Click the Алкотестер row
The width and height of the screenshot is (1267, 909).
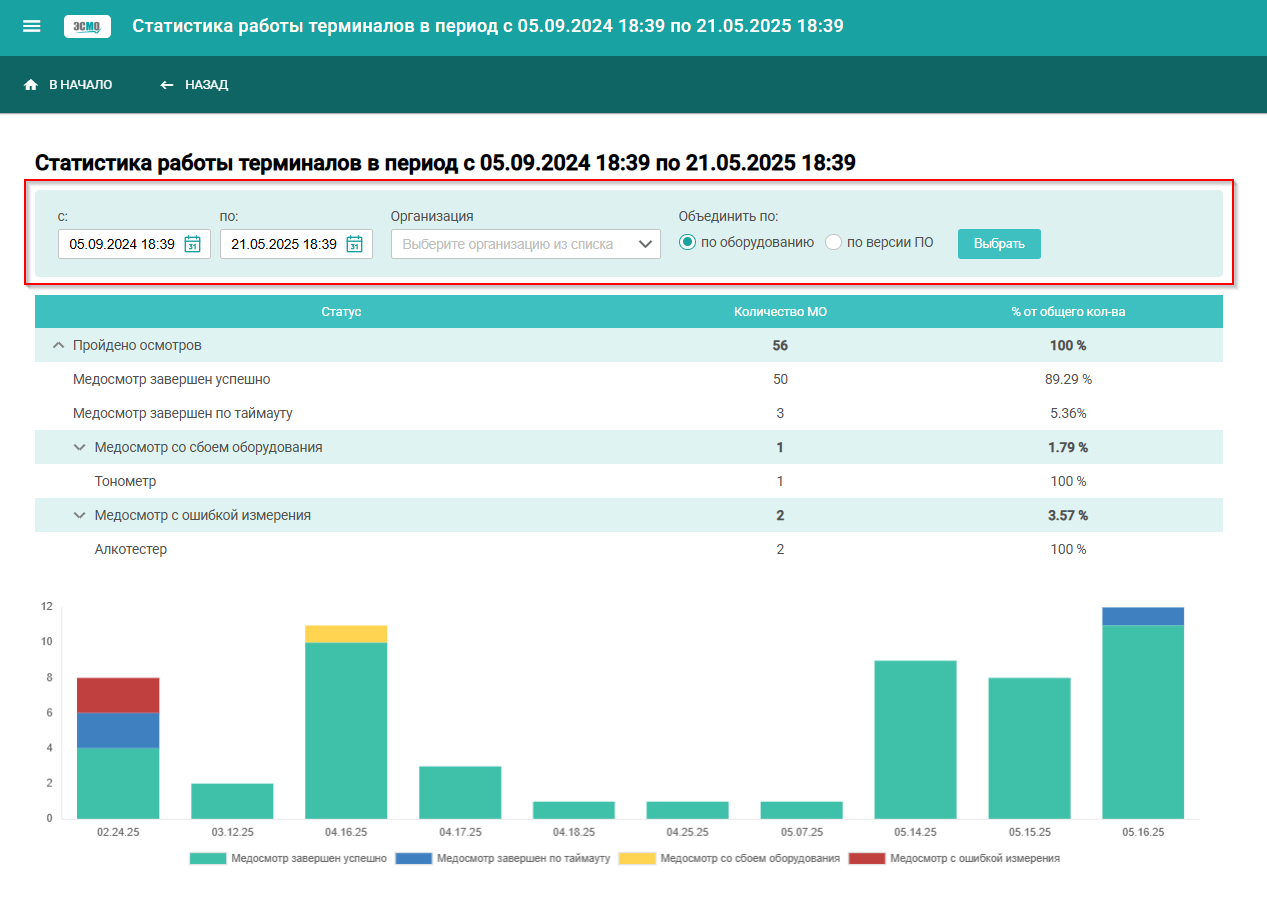[x=628, y=549]
